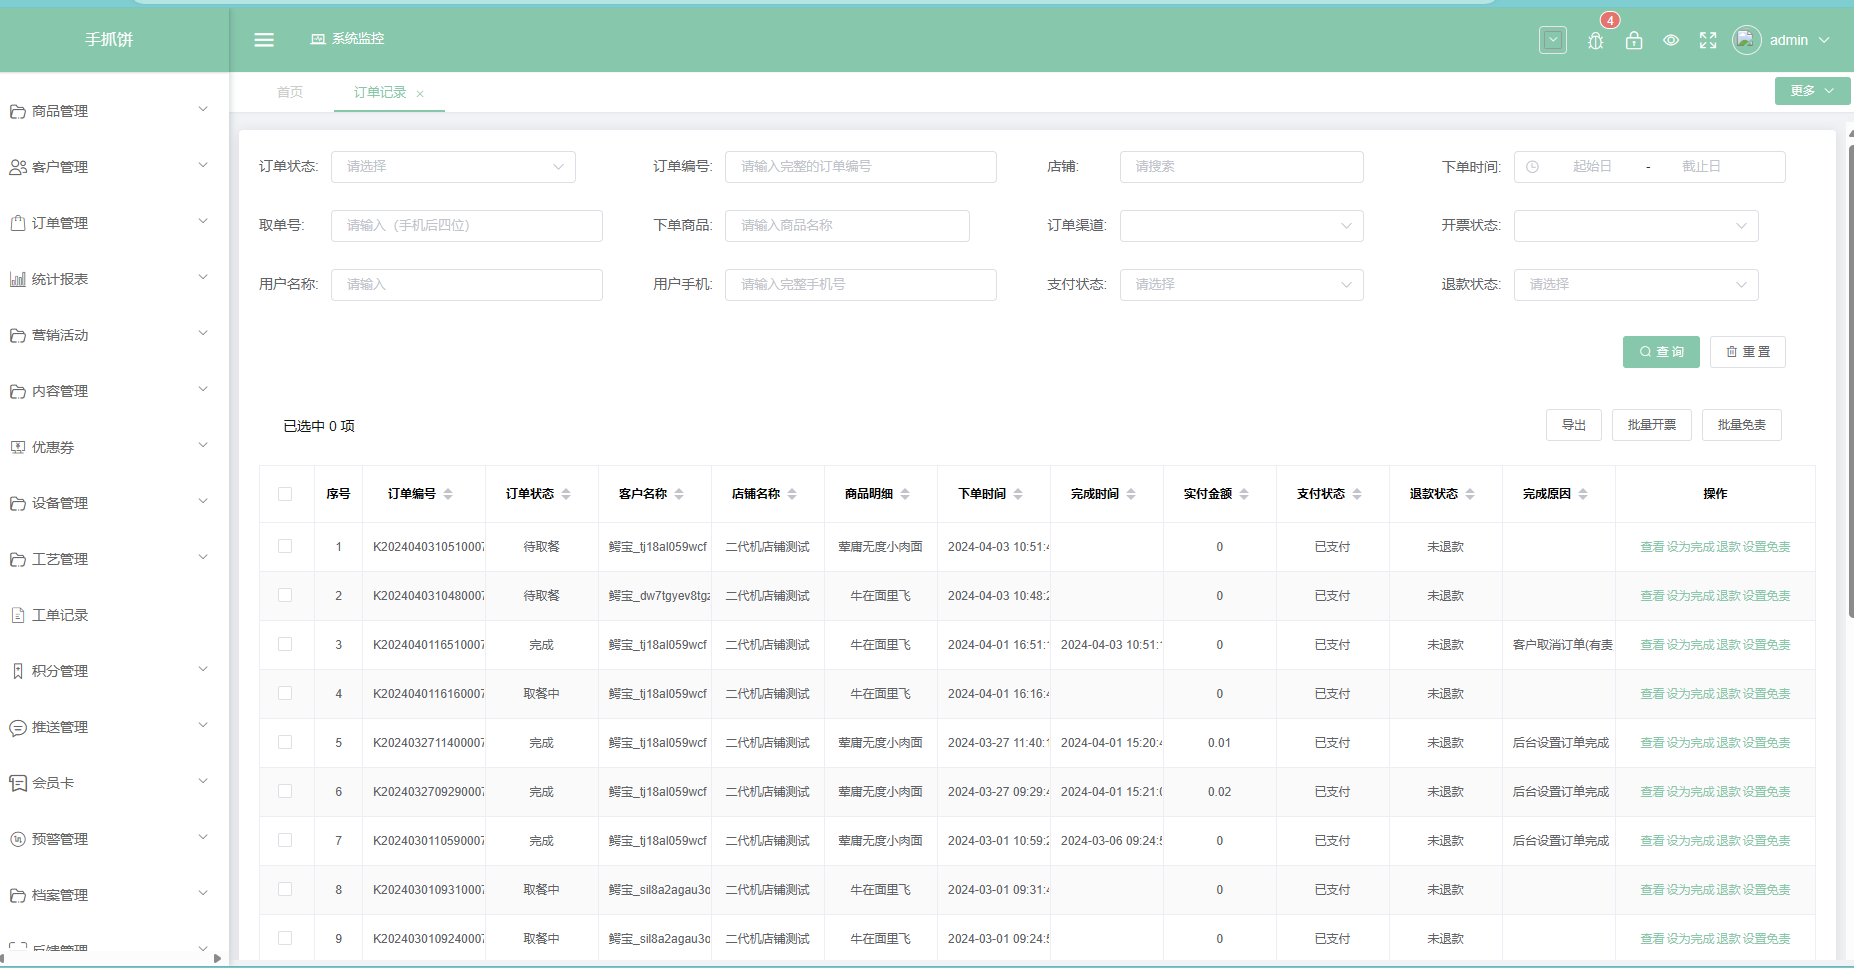This screenshot has height=968, width=1854.
Task: Click the 查询 search button
Action: [x=1661, y=352]
